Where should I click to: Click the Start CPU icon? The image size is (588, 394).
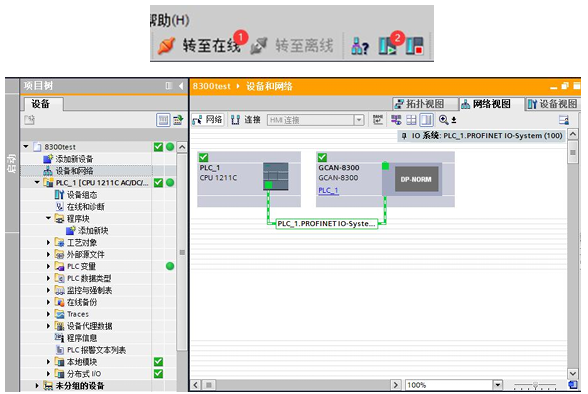[387, 46]
